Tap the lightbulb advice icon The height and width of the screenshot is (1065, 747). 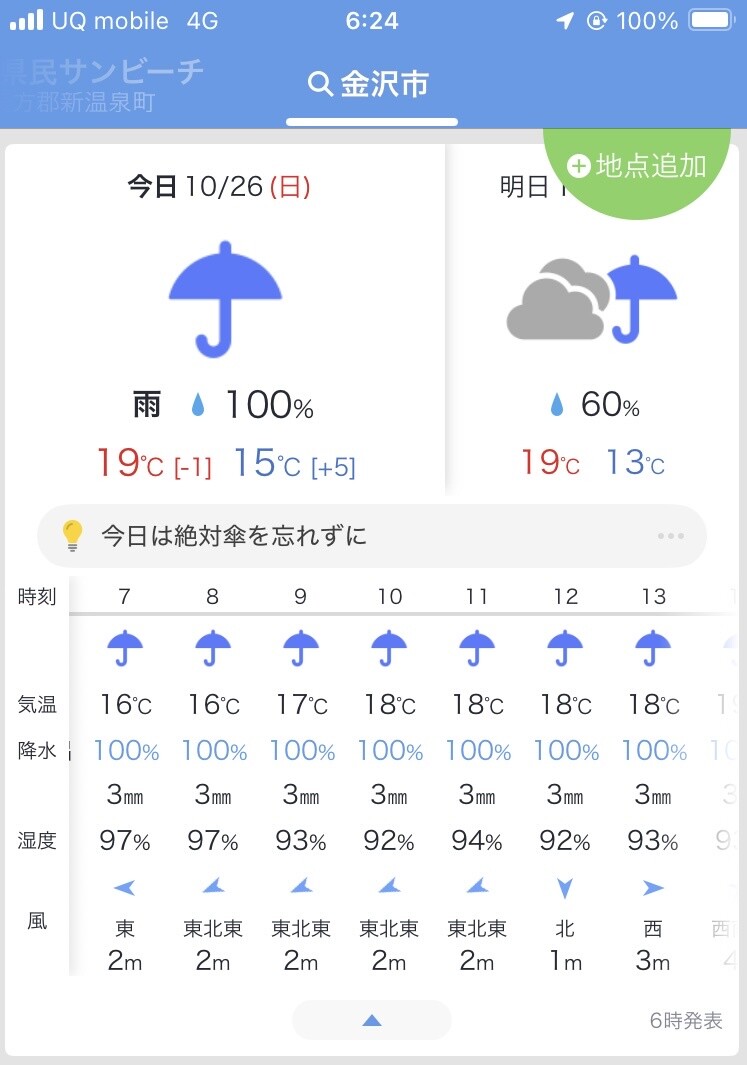click(72, 536)
